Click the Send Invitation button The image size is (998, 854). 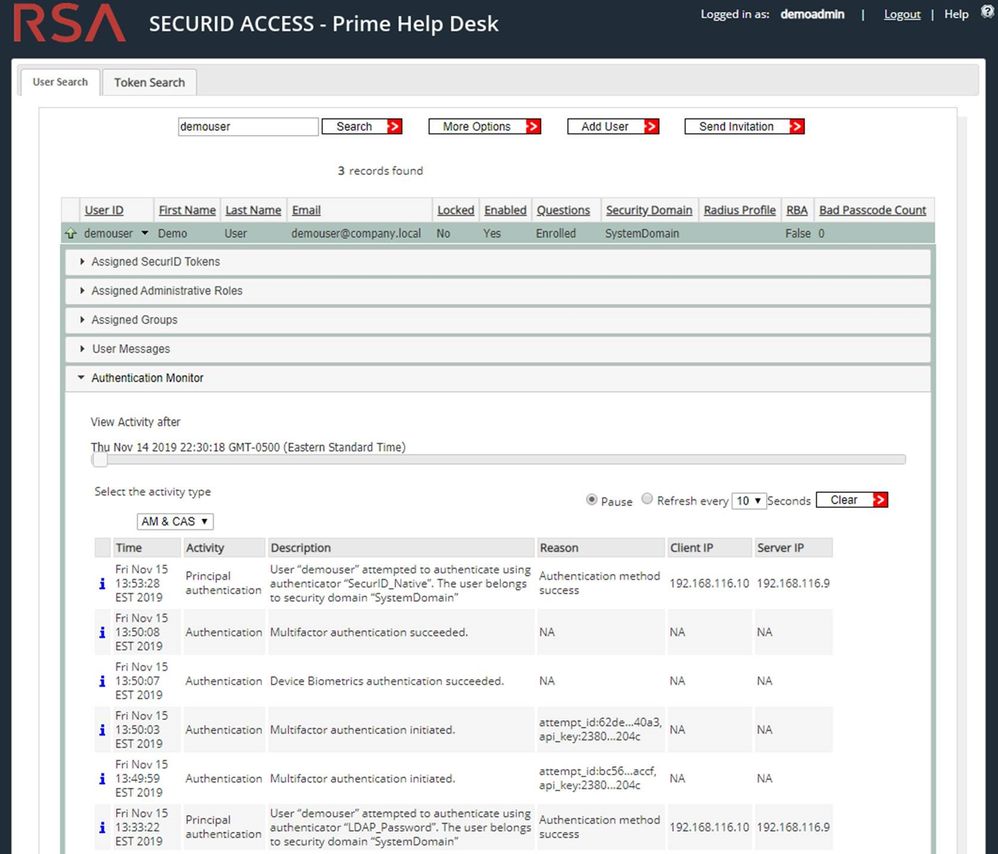click(x=744, y=127)
